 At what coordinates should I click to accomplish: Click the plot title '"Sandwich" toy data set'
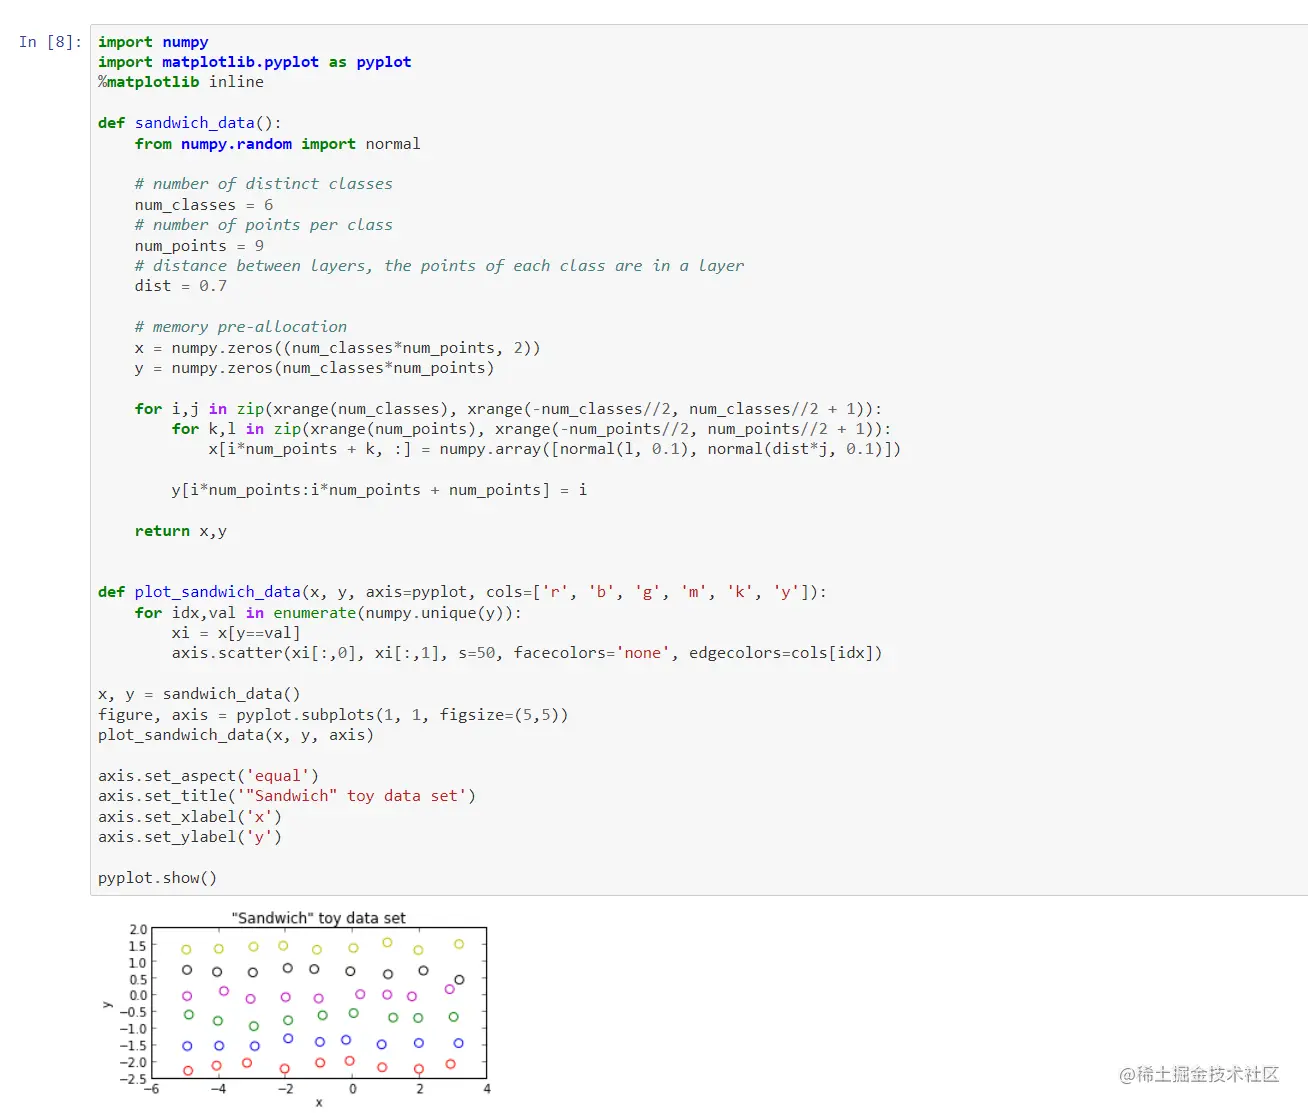pyautogui.click(x=319, y=918)
